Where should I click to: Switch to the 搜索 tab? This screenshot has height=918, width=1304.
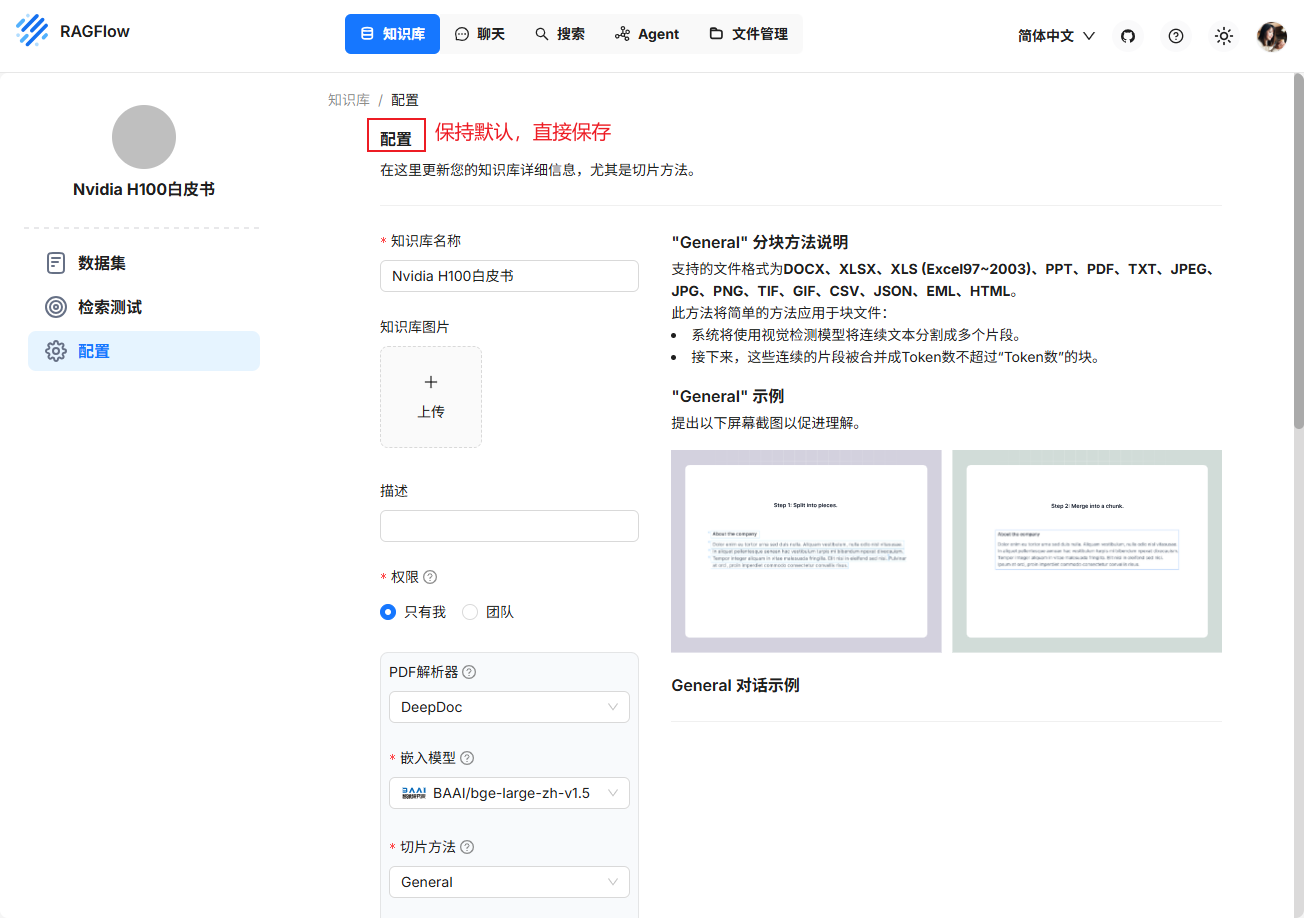560,34
